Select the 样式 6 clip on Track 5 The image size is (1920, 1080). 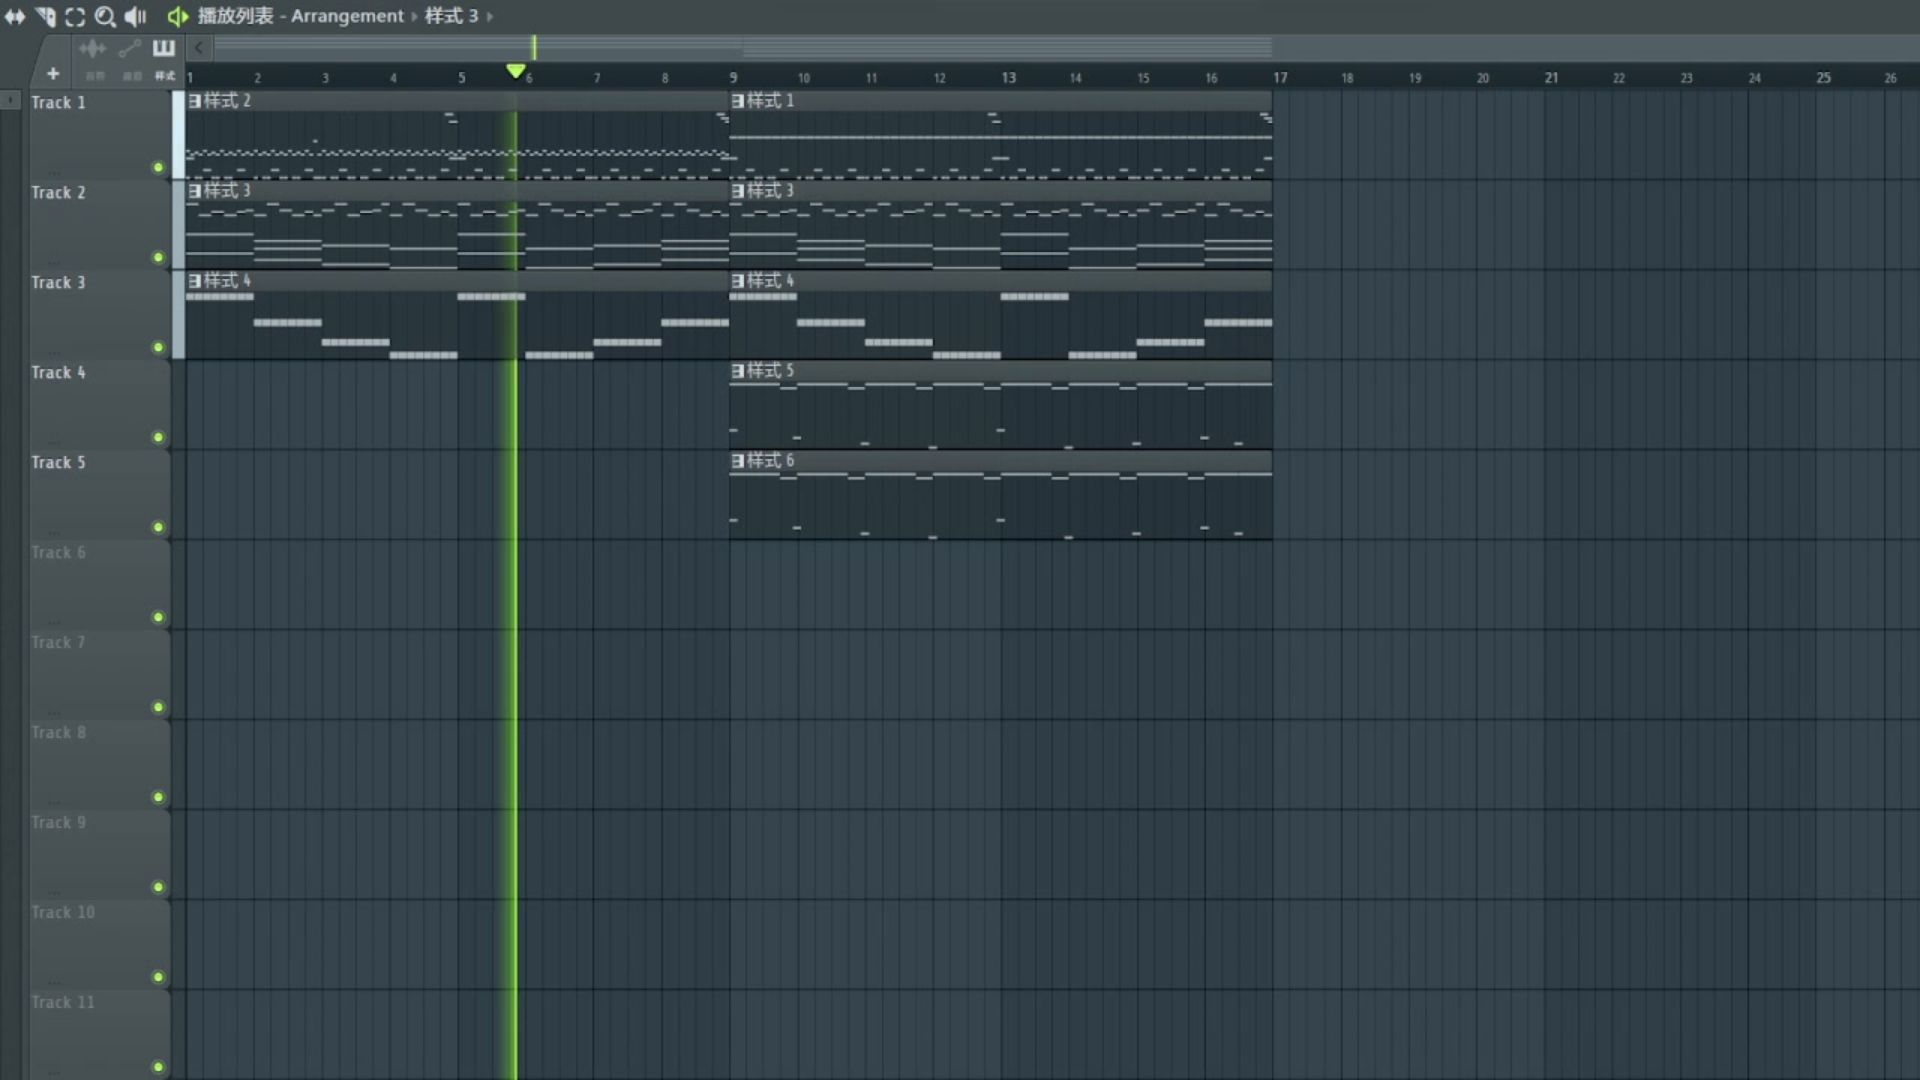[1001, 495]
